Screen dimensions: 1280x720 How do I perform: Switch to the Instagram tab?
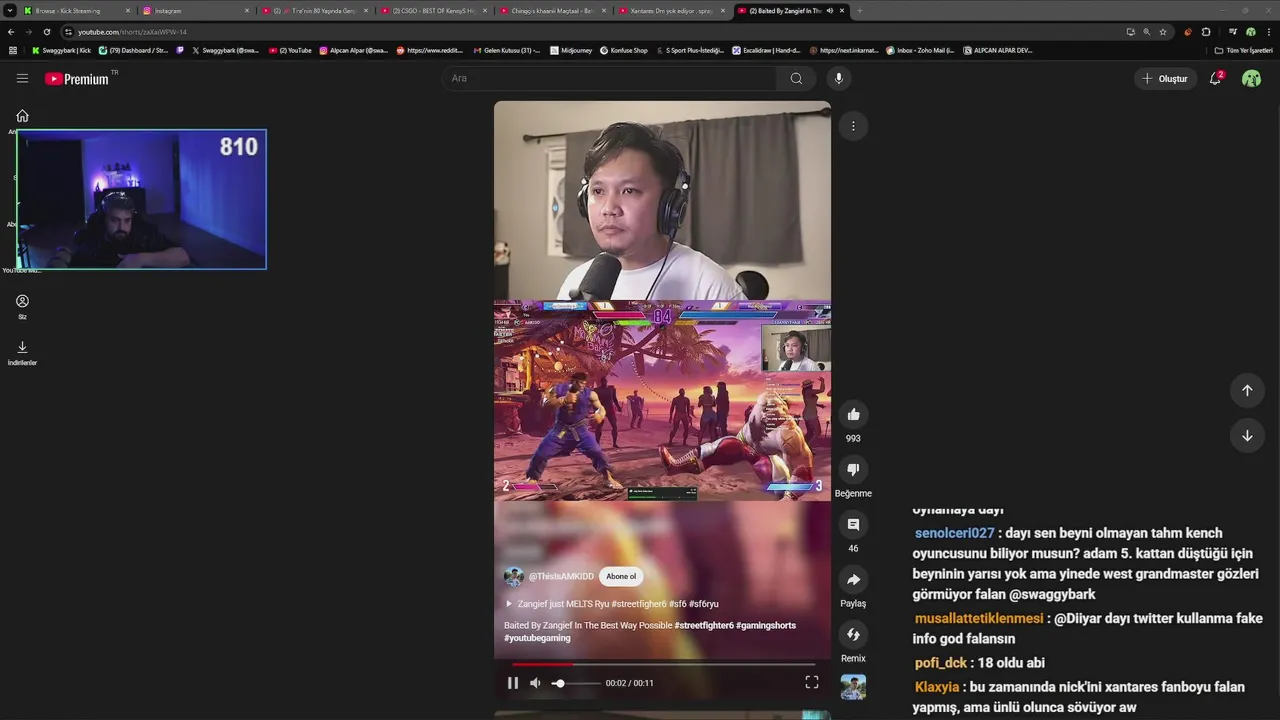(195, 10)
